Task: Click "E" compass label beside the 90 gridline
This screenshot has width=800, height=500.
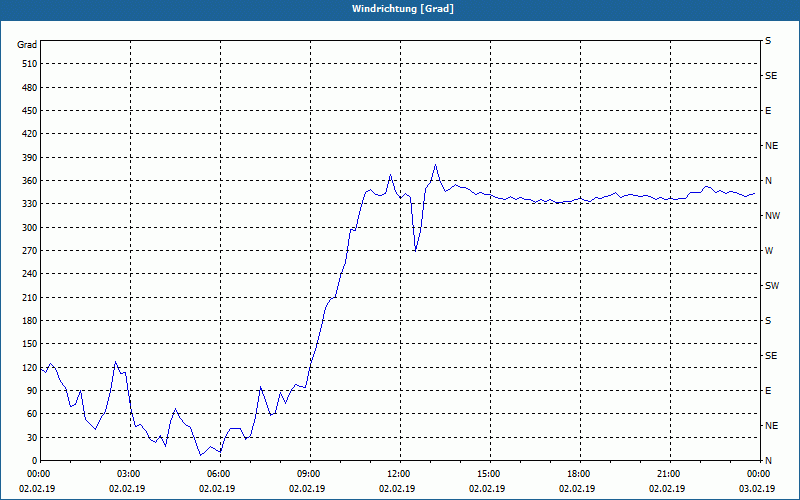Action: pos(768,391)
